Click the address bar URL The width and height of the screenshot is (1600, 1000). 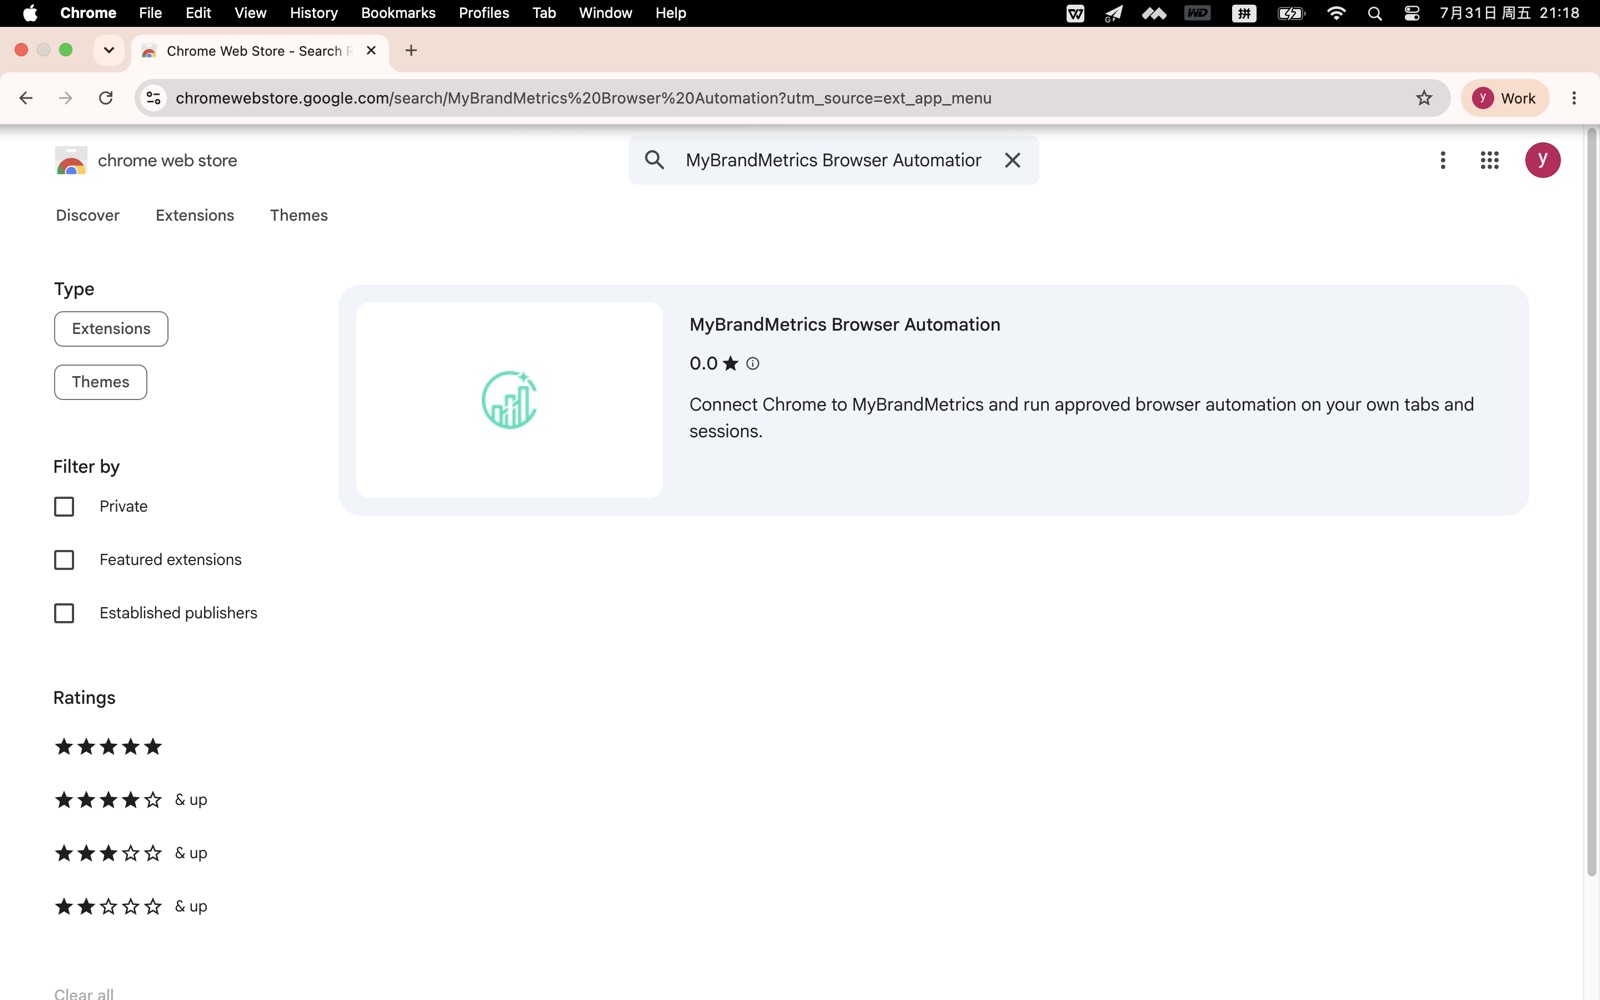pos(583,98)
